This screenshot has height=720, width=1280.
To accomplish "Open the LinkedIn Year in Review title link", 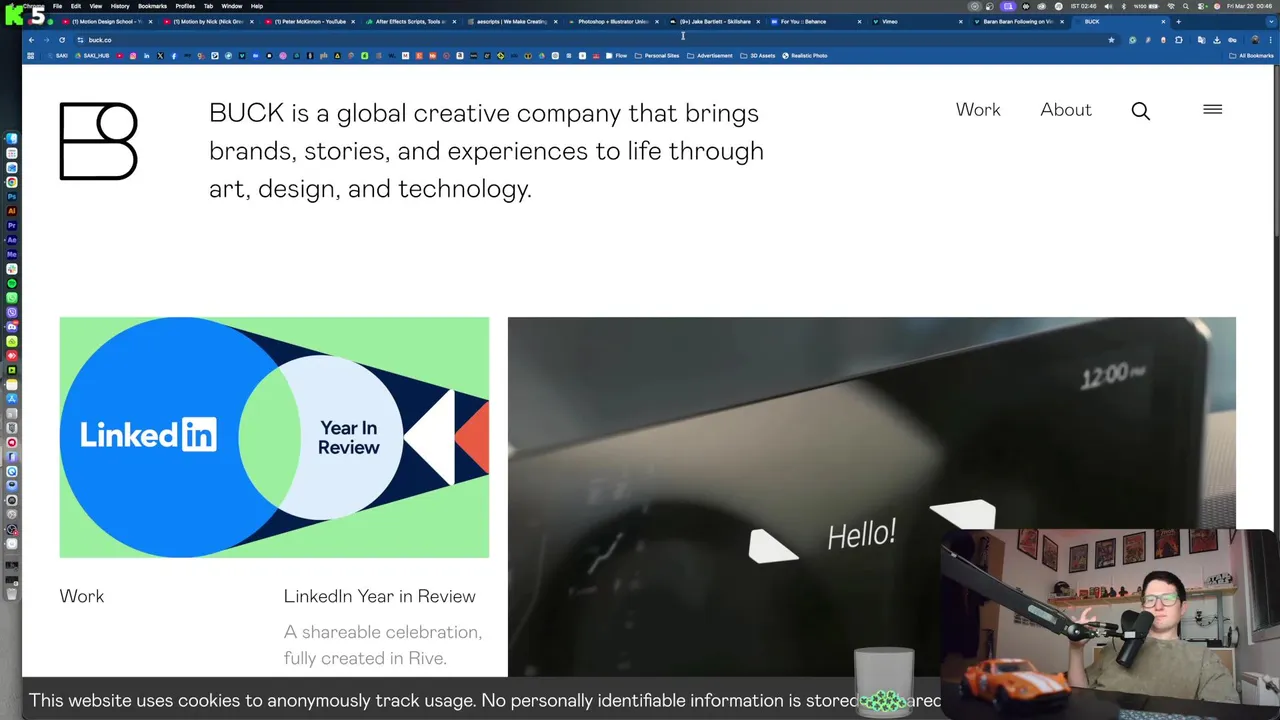I will click(x=380, y=596).
